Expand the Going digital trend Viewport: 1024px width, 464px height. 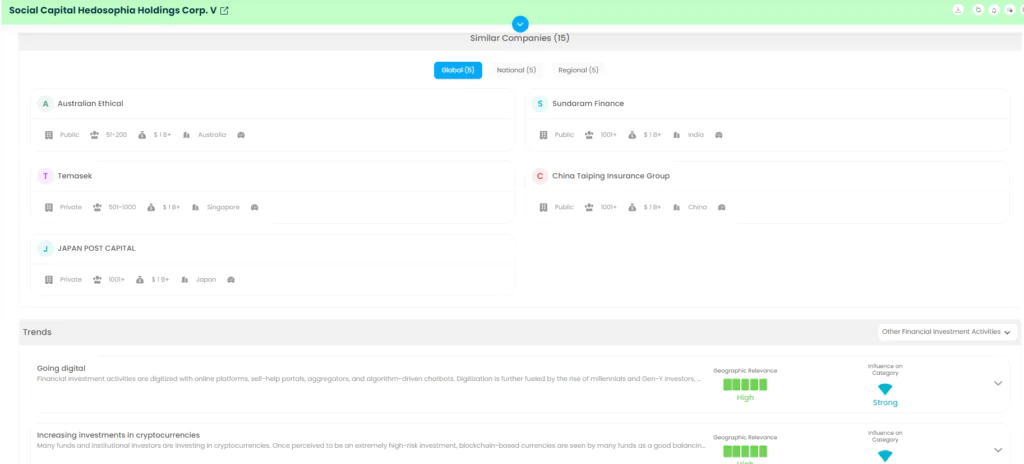pyautogui.click(x=998, y=384)
